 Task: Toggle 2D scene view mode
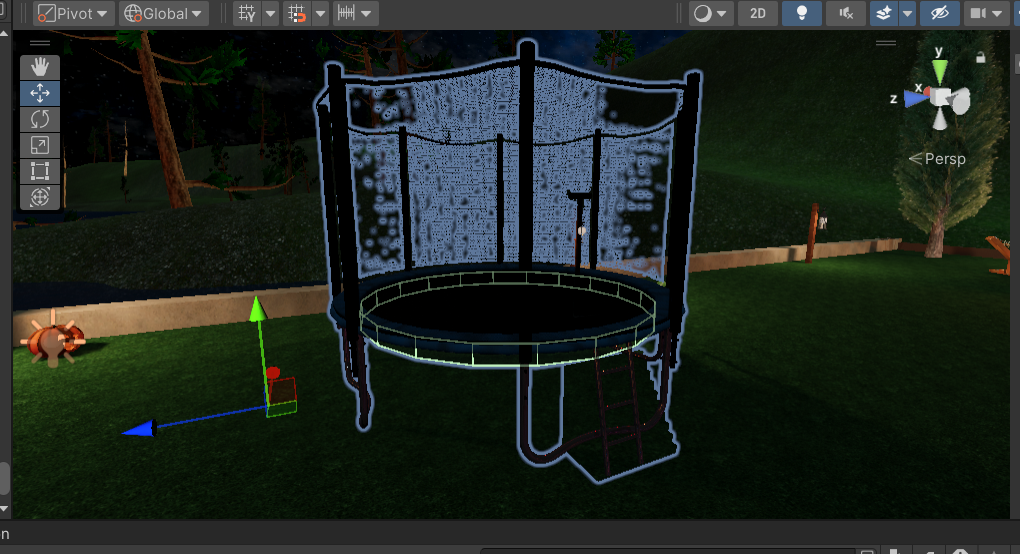coord(758,13)
